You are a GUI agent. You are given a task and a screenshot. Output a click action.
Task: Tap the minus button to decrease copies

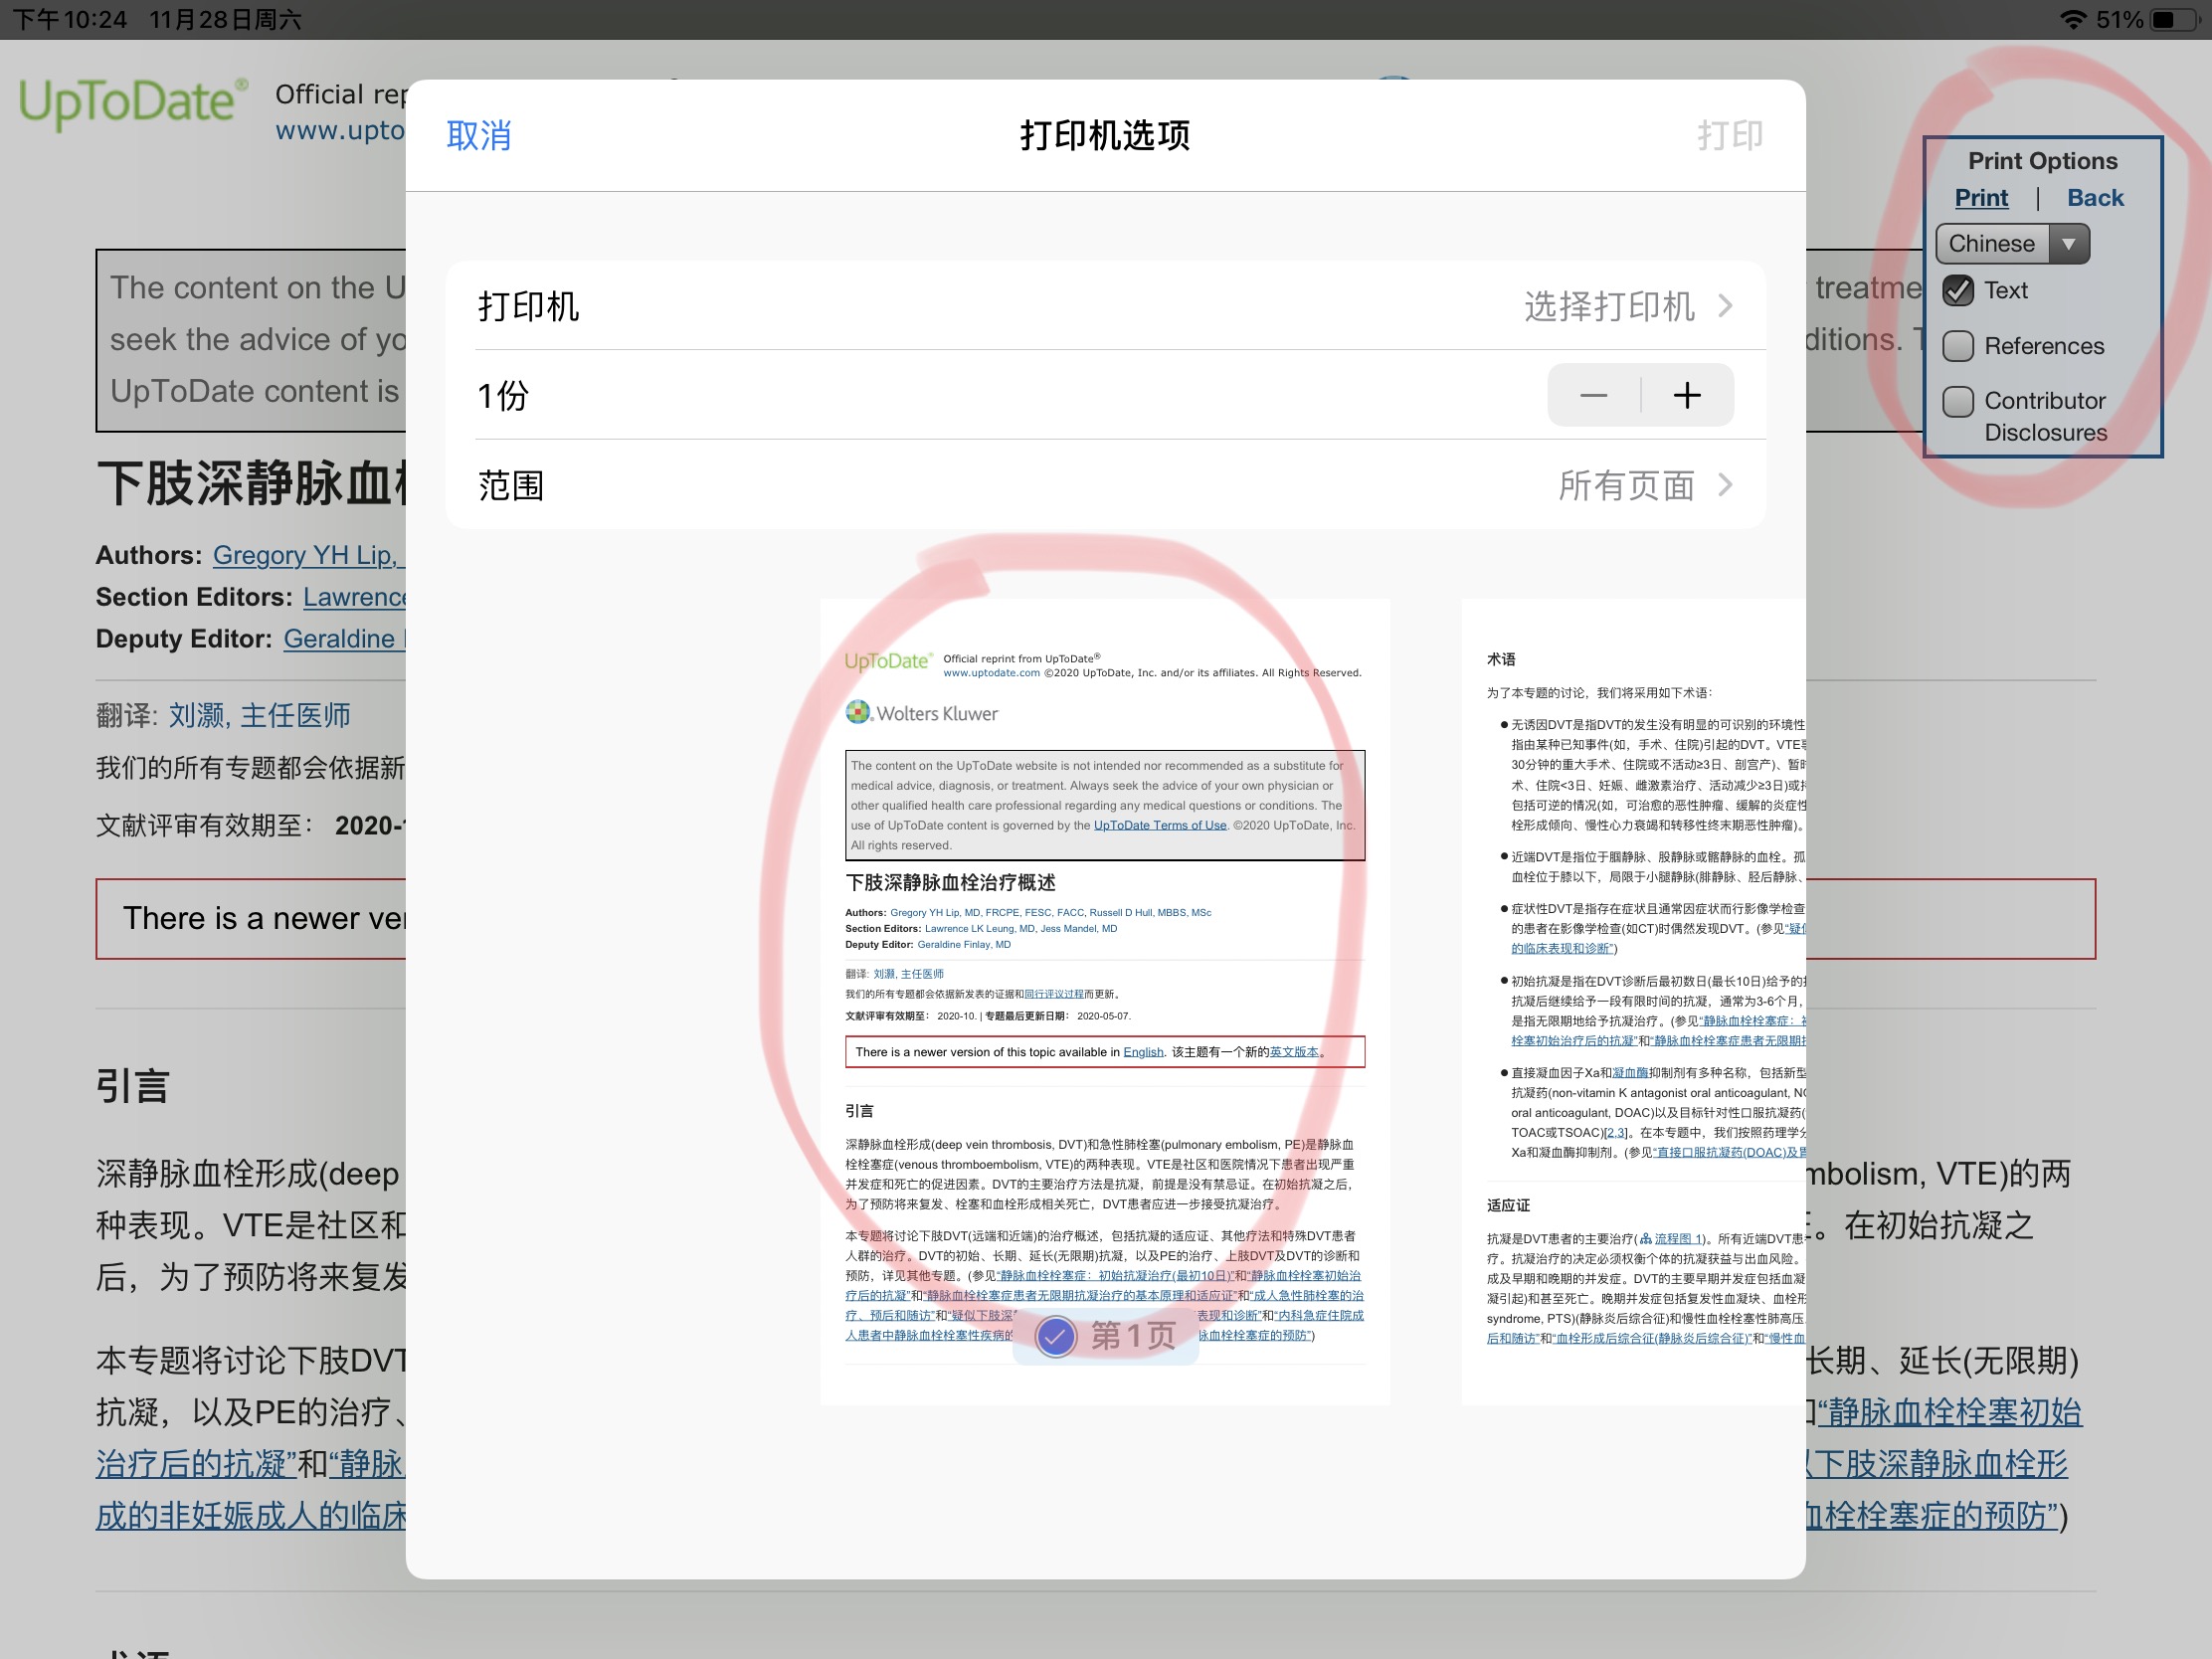click(x=1594, y=395)
